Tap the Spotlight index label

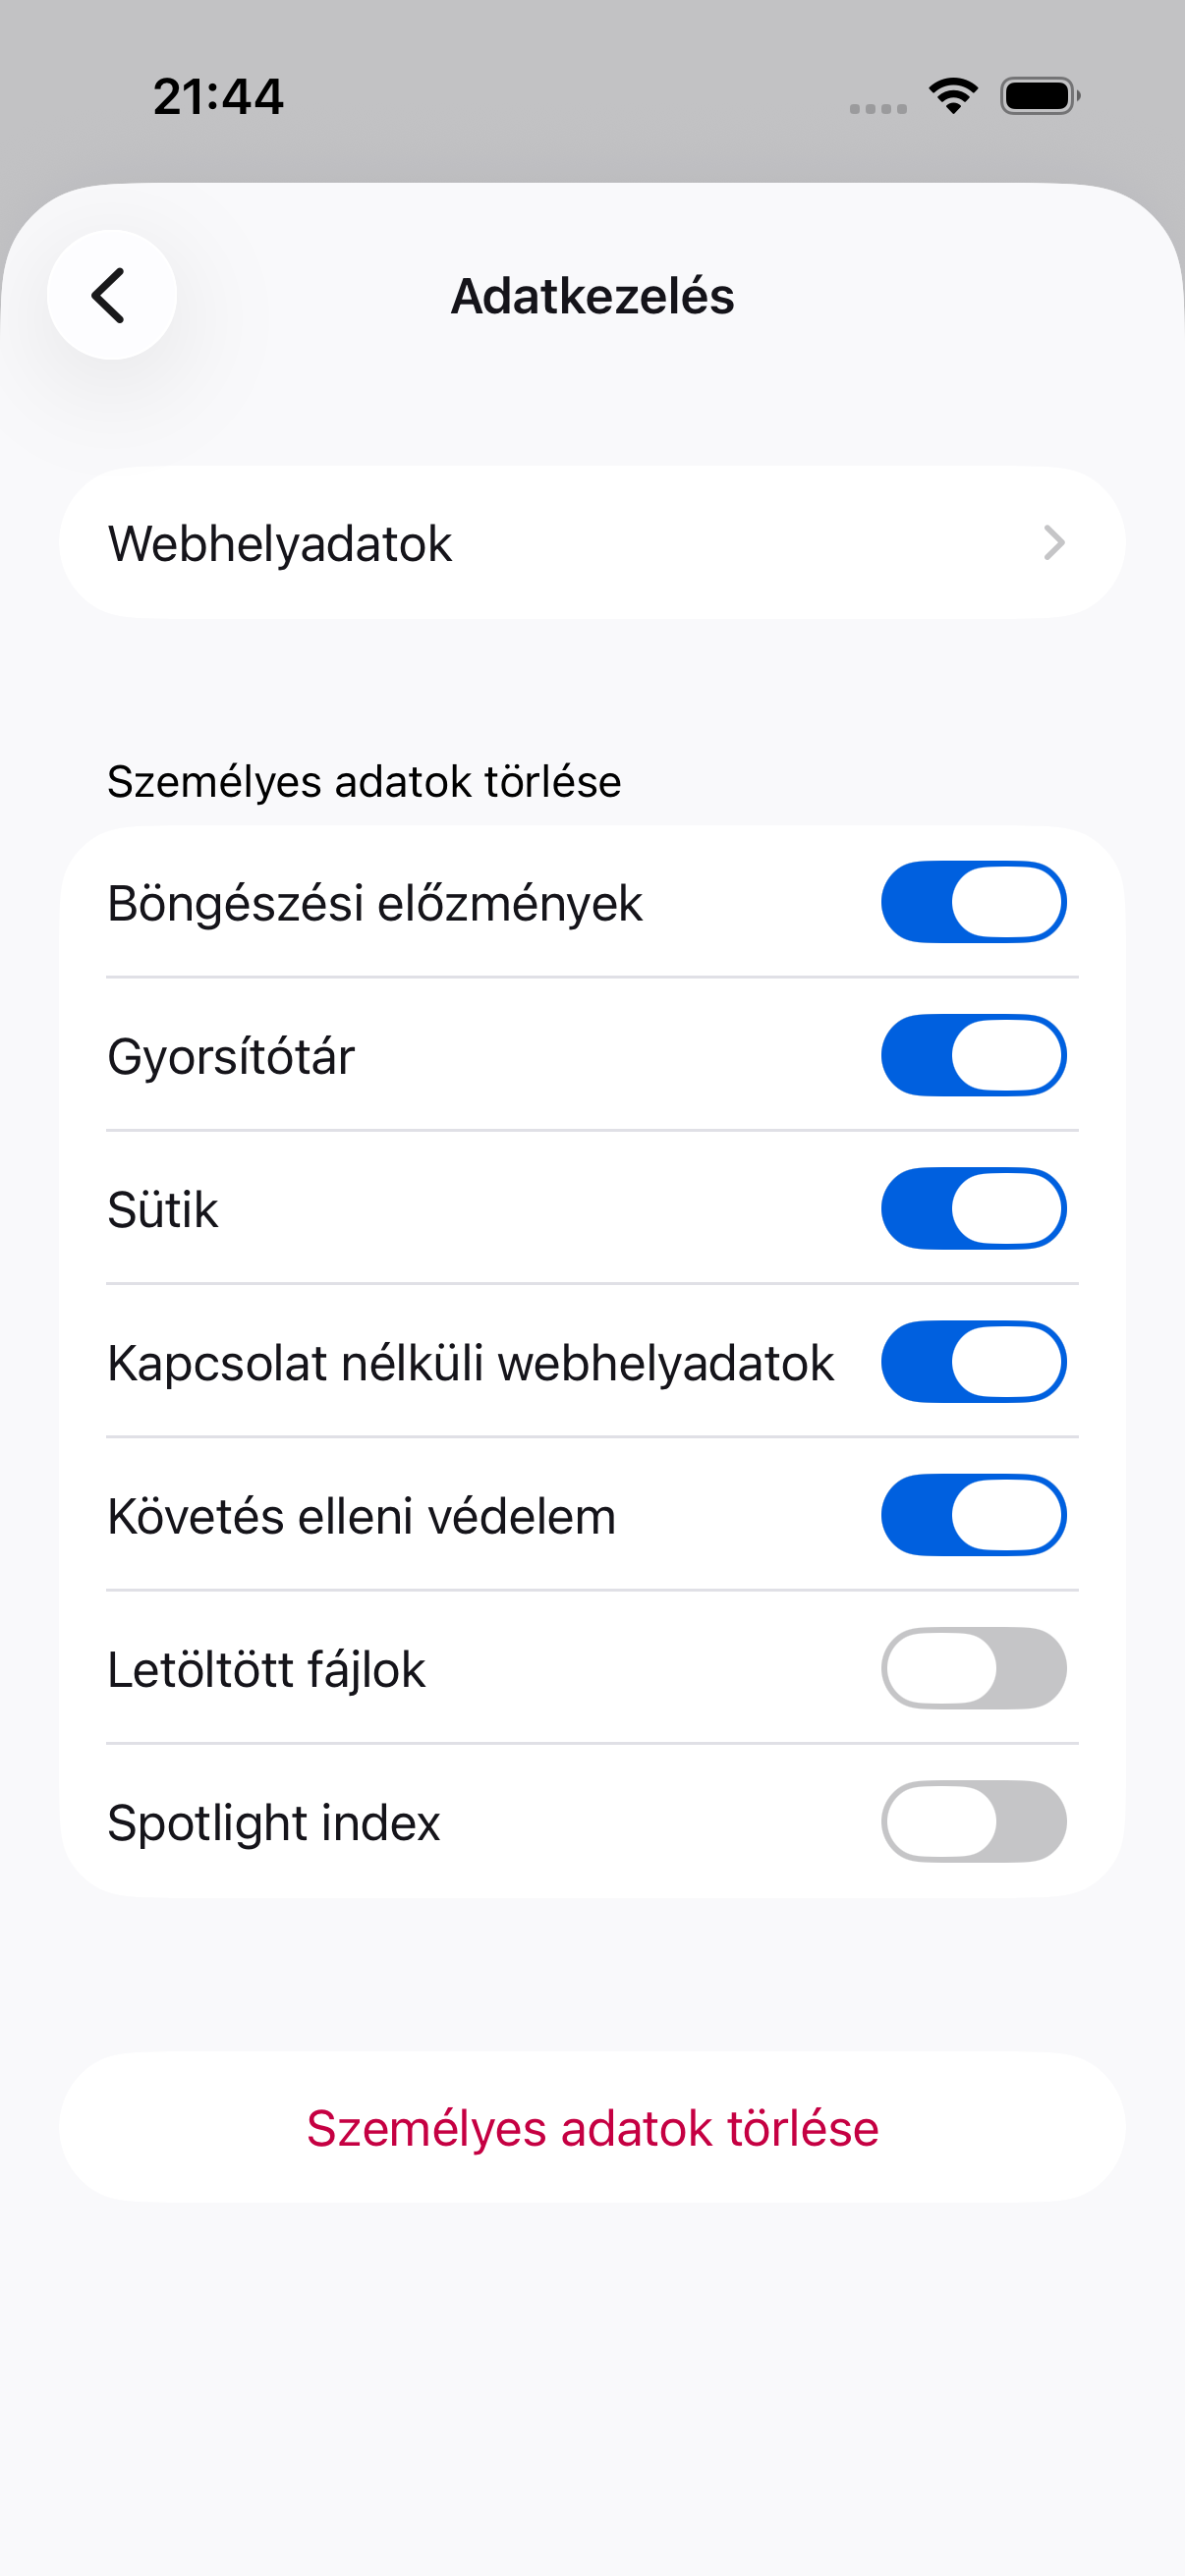[x=274, y=1822]
